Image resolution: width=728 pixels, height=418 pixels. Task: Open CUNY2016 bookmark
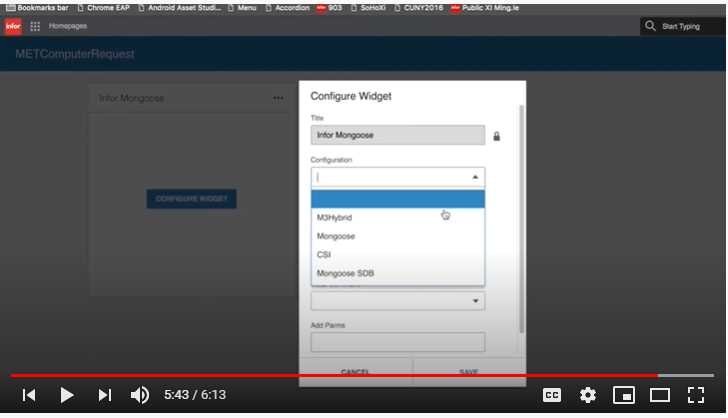pos(418,8)
